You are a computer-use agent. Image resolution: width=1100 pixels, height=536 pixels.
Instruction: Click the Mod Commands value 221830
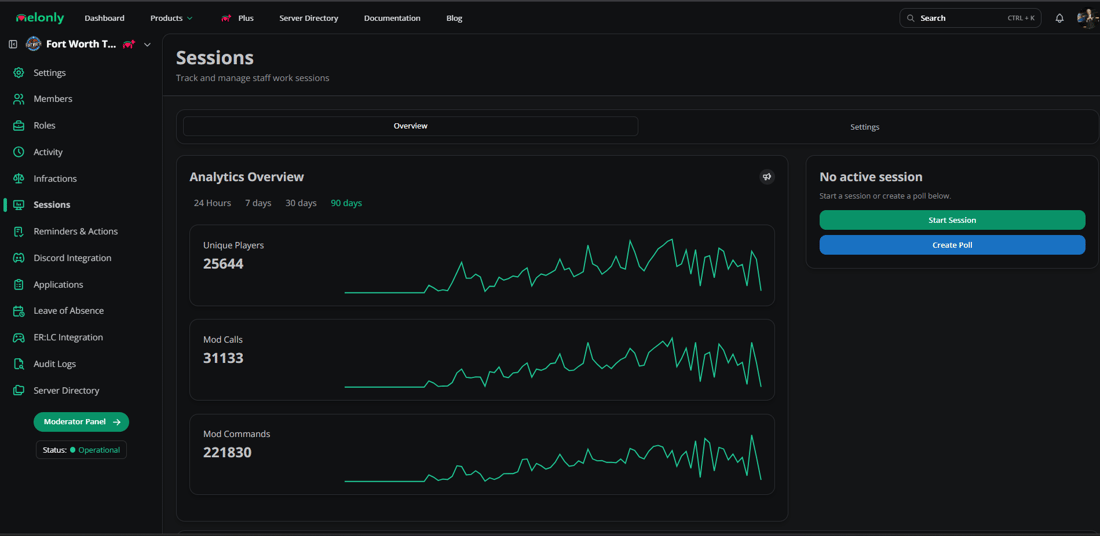(x=227, y=453)
